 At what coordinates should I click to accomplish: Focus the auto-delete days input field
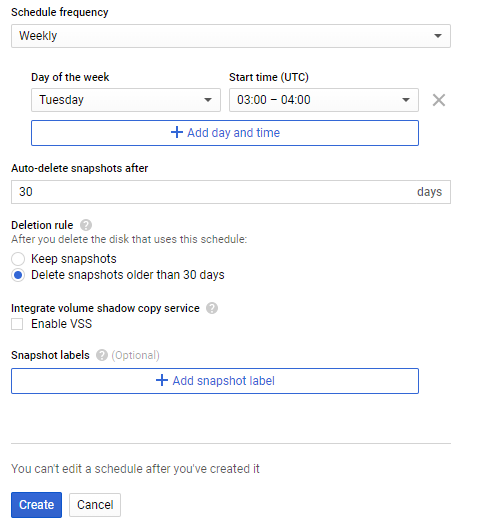pos(231,192)
